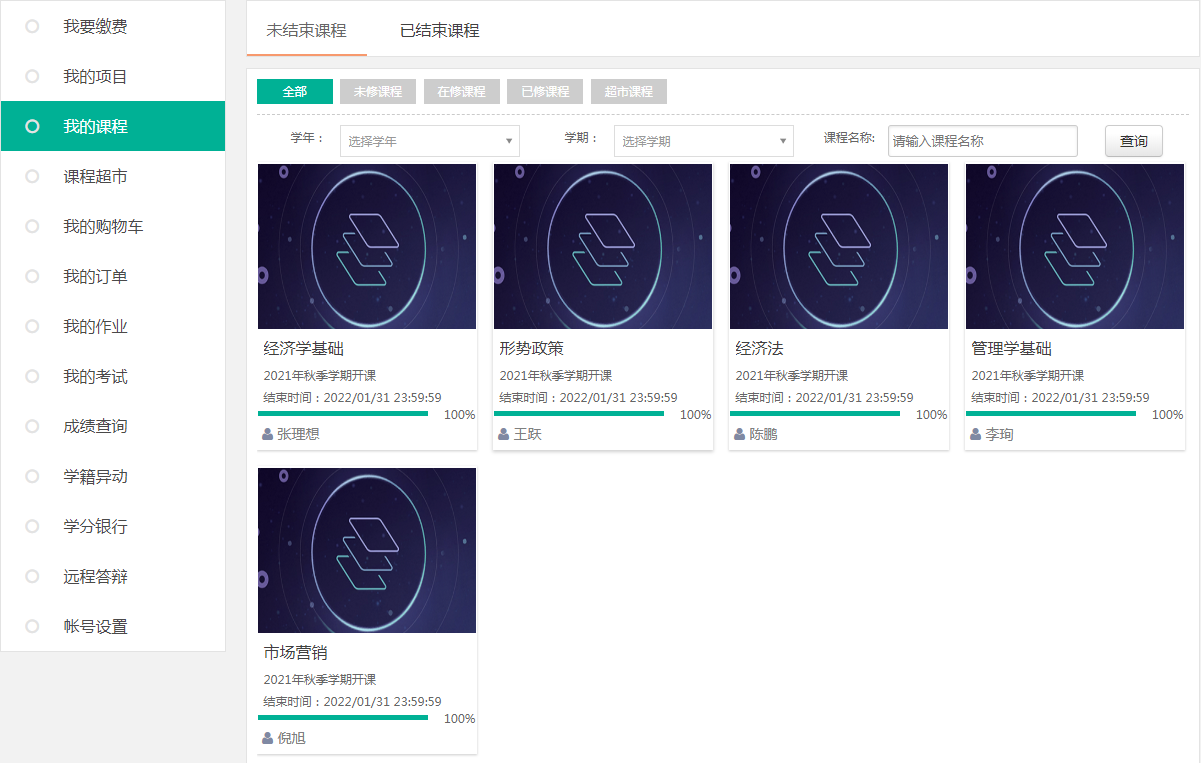Filter by 未修课程
This screenshot has height=763, width=1201.
tap(378, 91)
